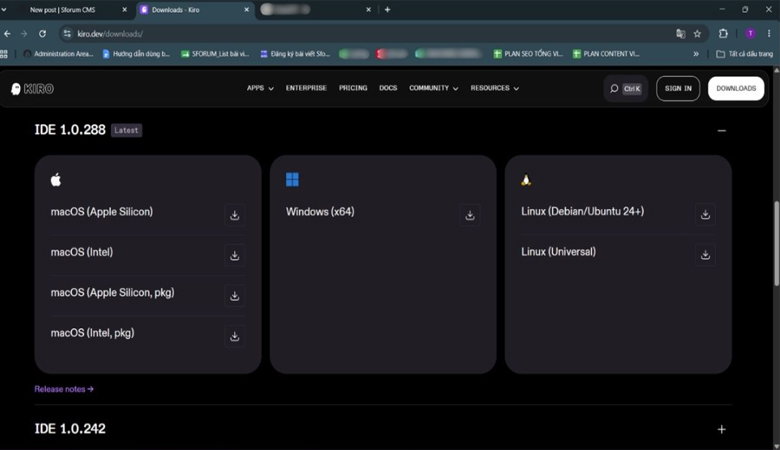Click the page vertical scrollbar thumb

[776, 243]
